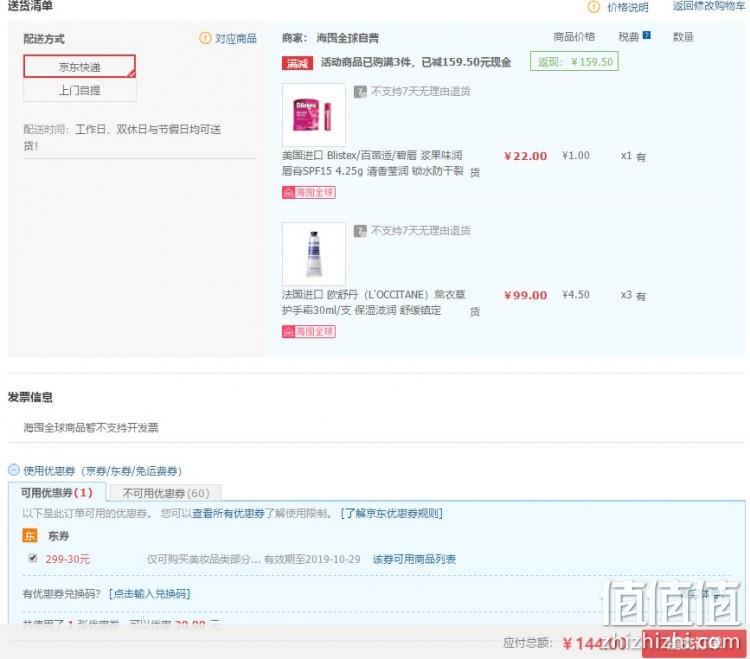Open 对应商品 link
This screenshot has height=659, width=750.
[x=236, y=38]
